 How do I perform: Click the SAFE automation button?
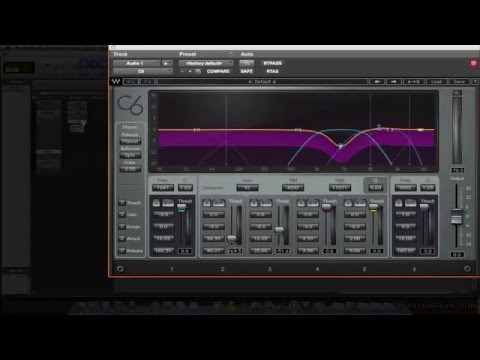coord(247,71)
